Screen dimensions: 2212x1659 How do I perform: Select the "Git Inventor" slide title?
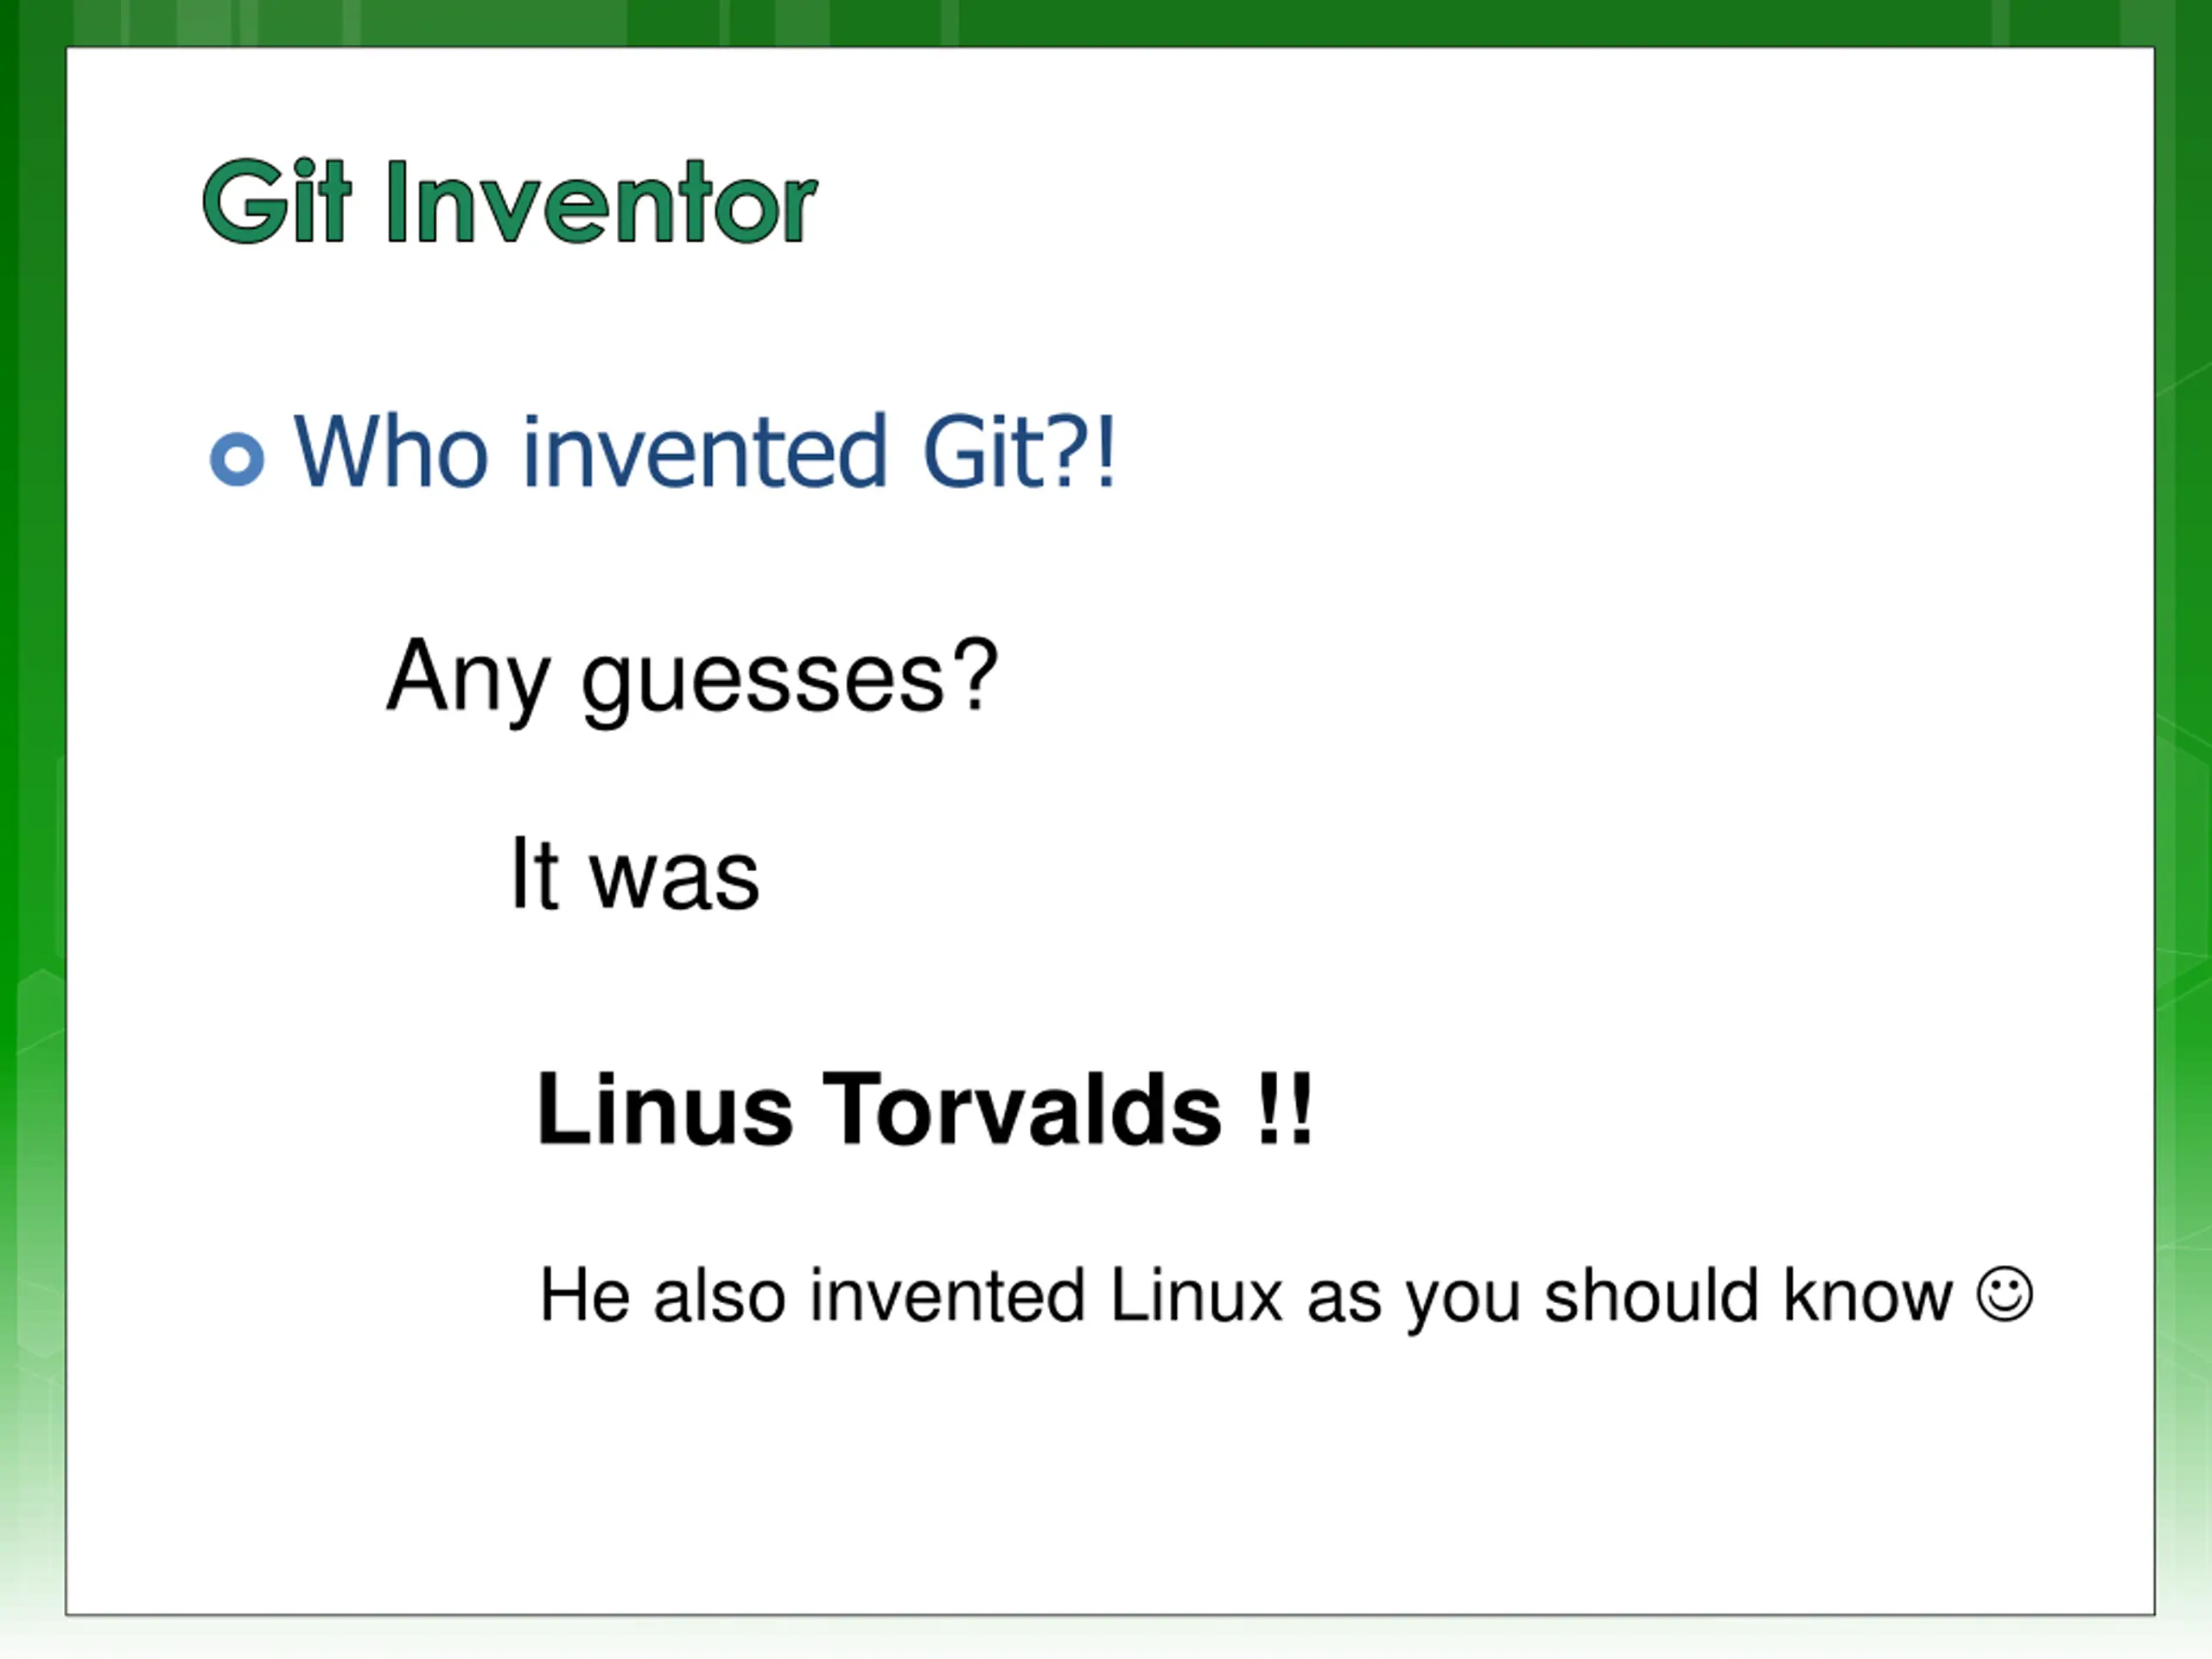click(x=510, y=202)
